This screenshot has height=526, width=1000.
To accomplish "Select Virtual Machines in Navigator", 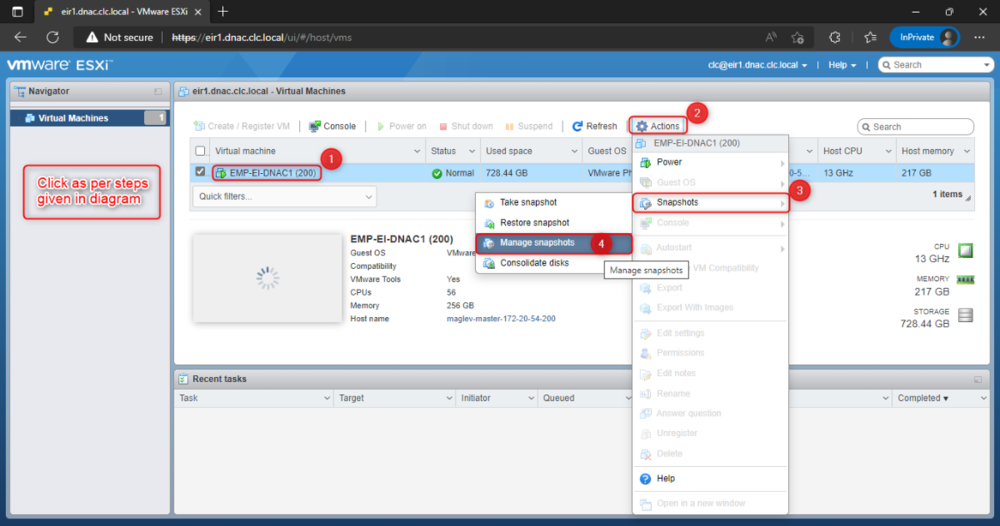I will click(x=90, y=118).
